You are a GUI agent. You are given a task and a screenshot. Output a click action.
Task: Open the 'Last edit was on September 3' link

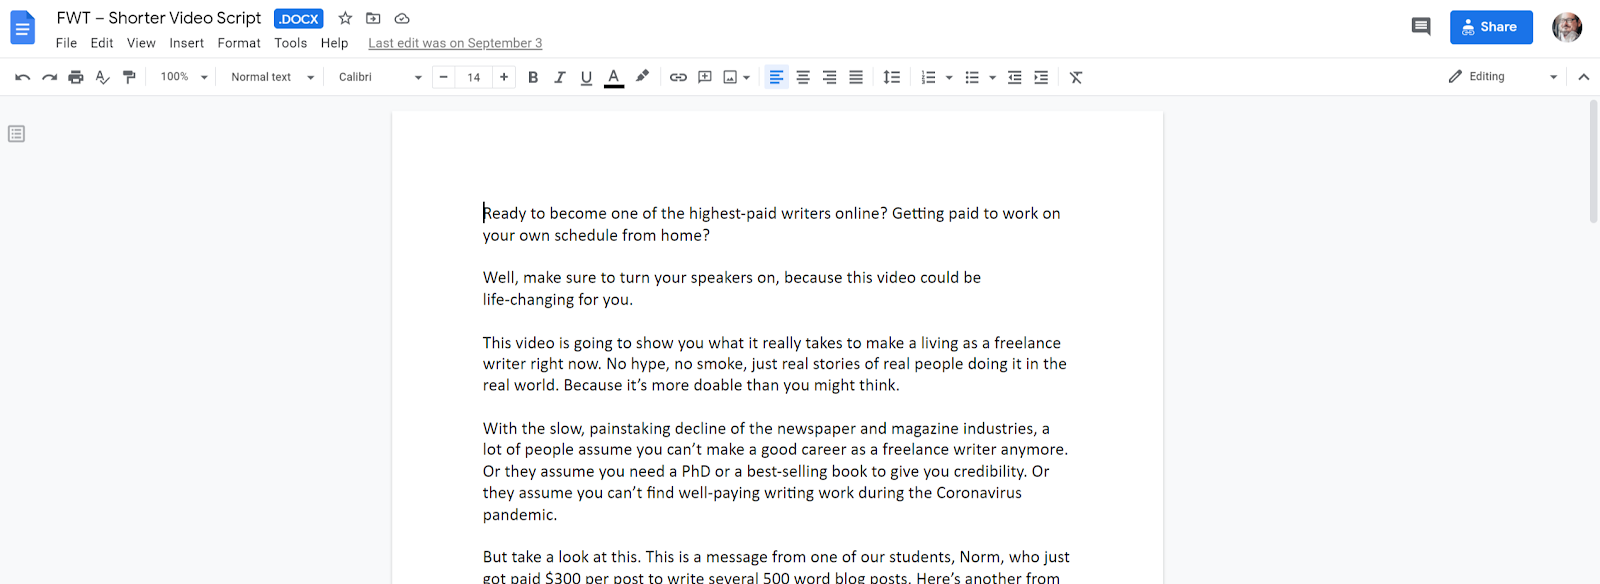(x=455, y=43)
